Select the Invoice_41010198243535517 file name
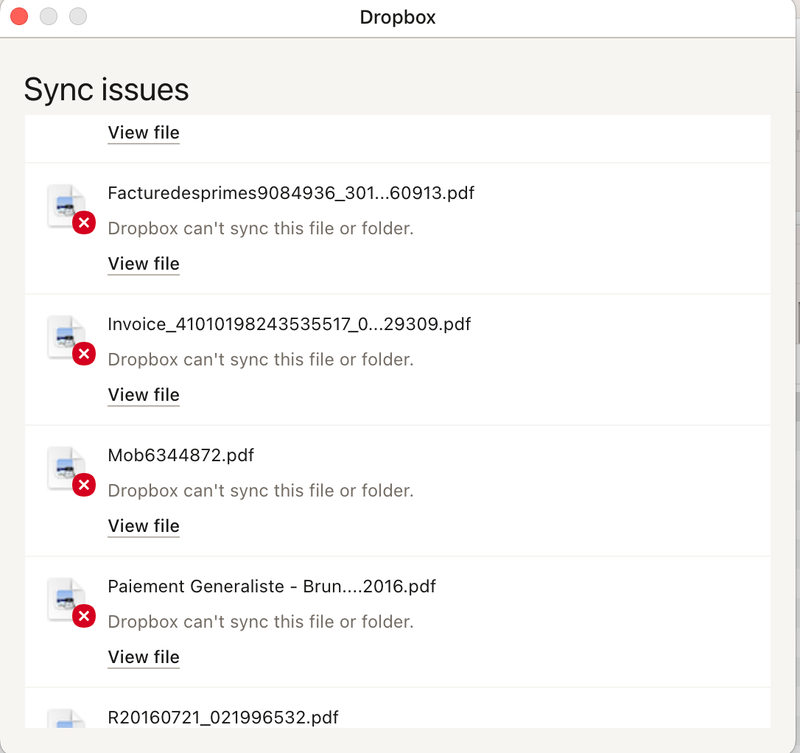Viewport: 800px width, 753px height. pyautogui.click(x=288, y=324)
